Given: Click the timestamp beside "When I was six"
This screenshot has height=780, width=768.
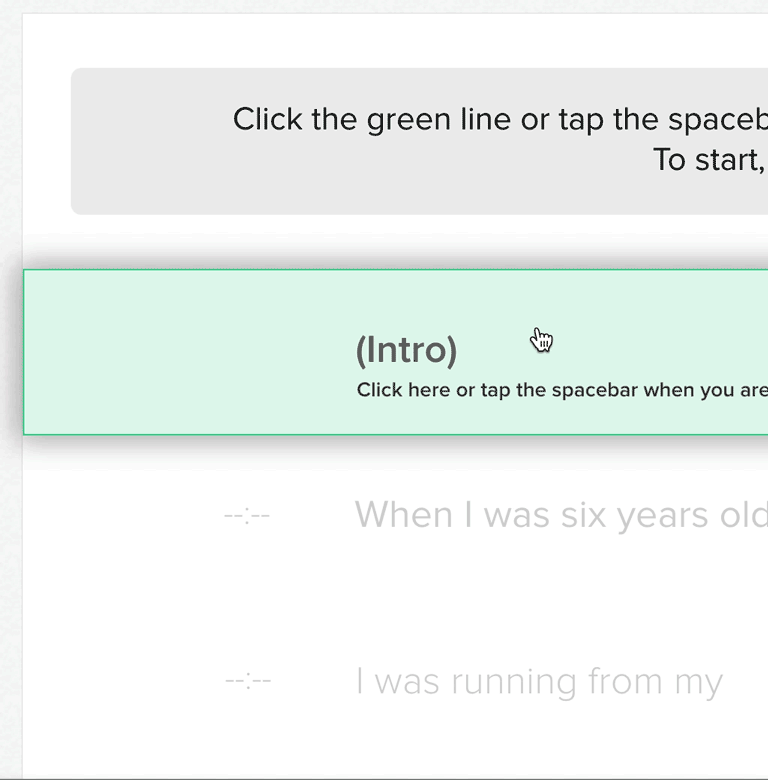Looking at the screenshot, I should (247, 516).
